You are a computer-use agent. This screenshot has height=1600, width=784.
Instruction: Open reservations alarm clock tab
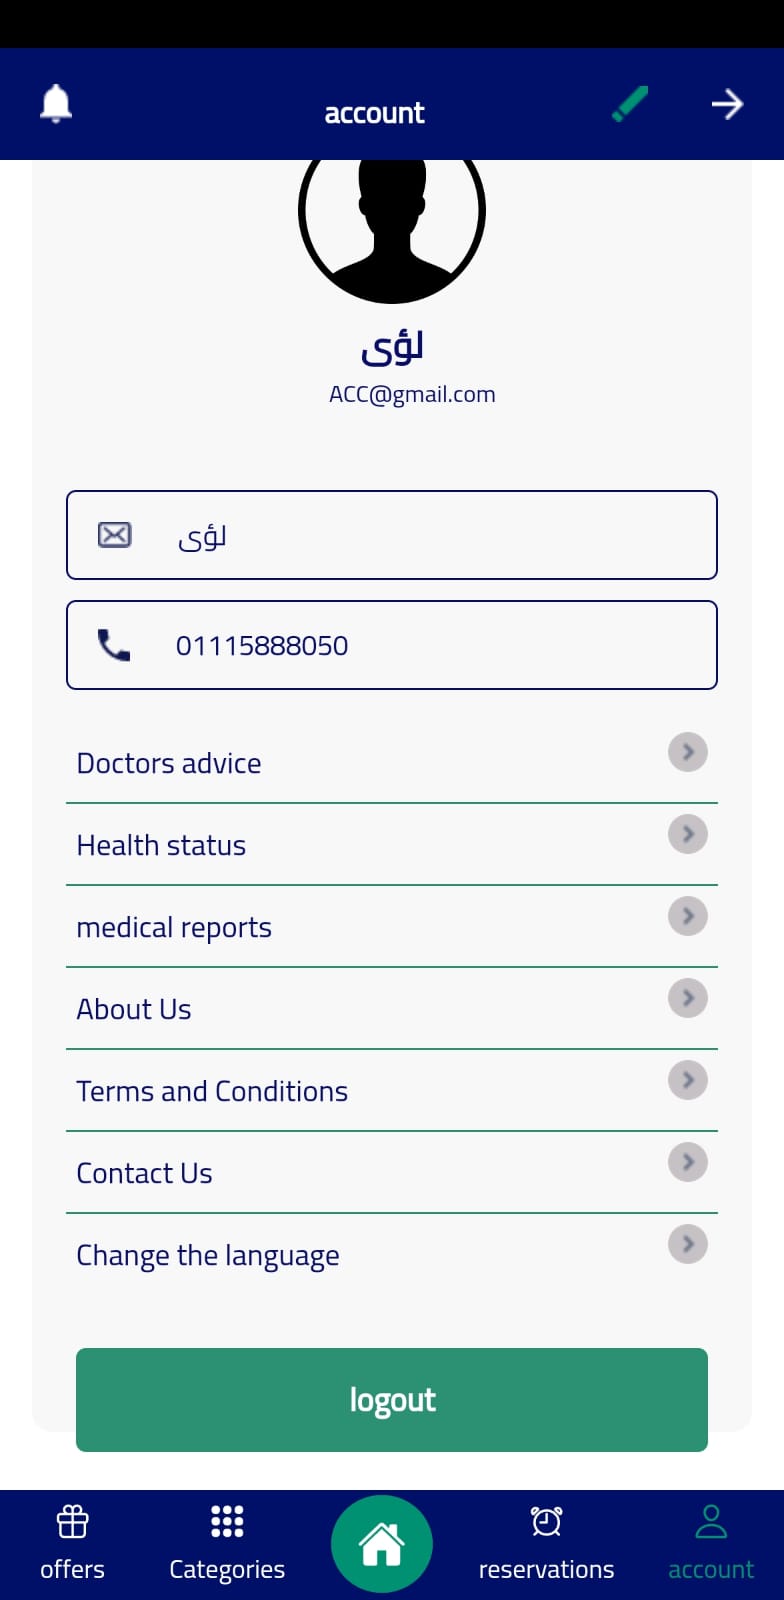click(x=546, y=1542)
